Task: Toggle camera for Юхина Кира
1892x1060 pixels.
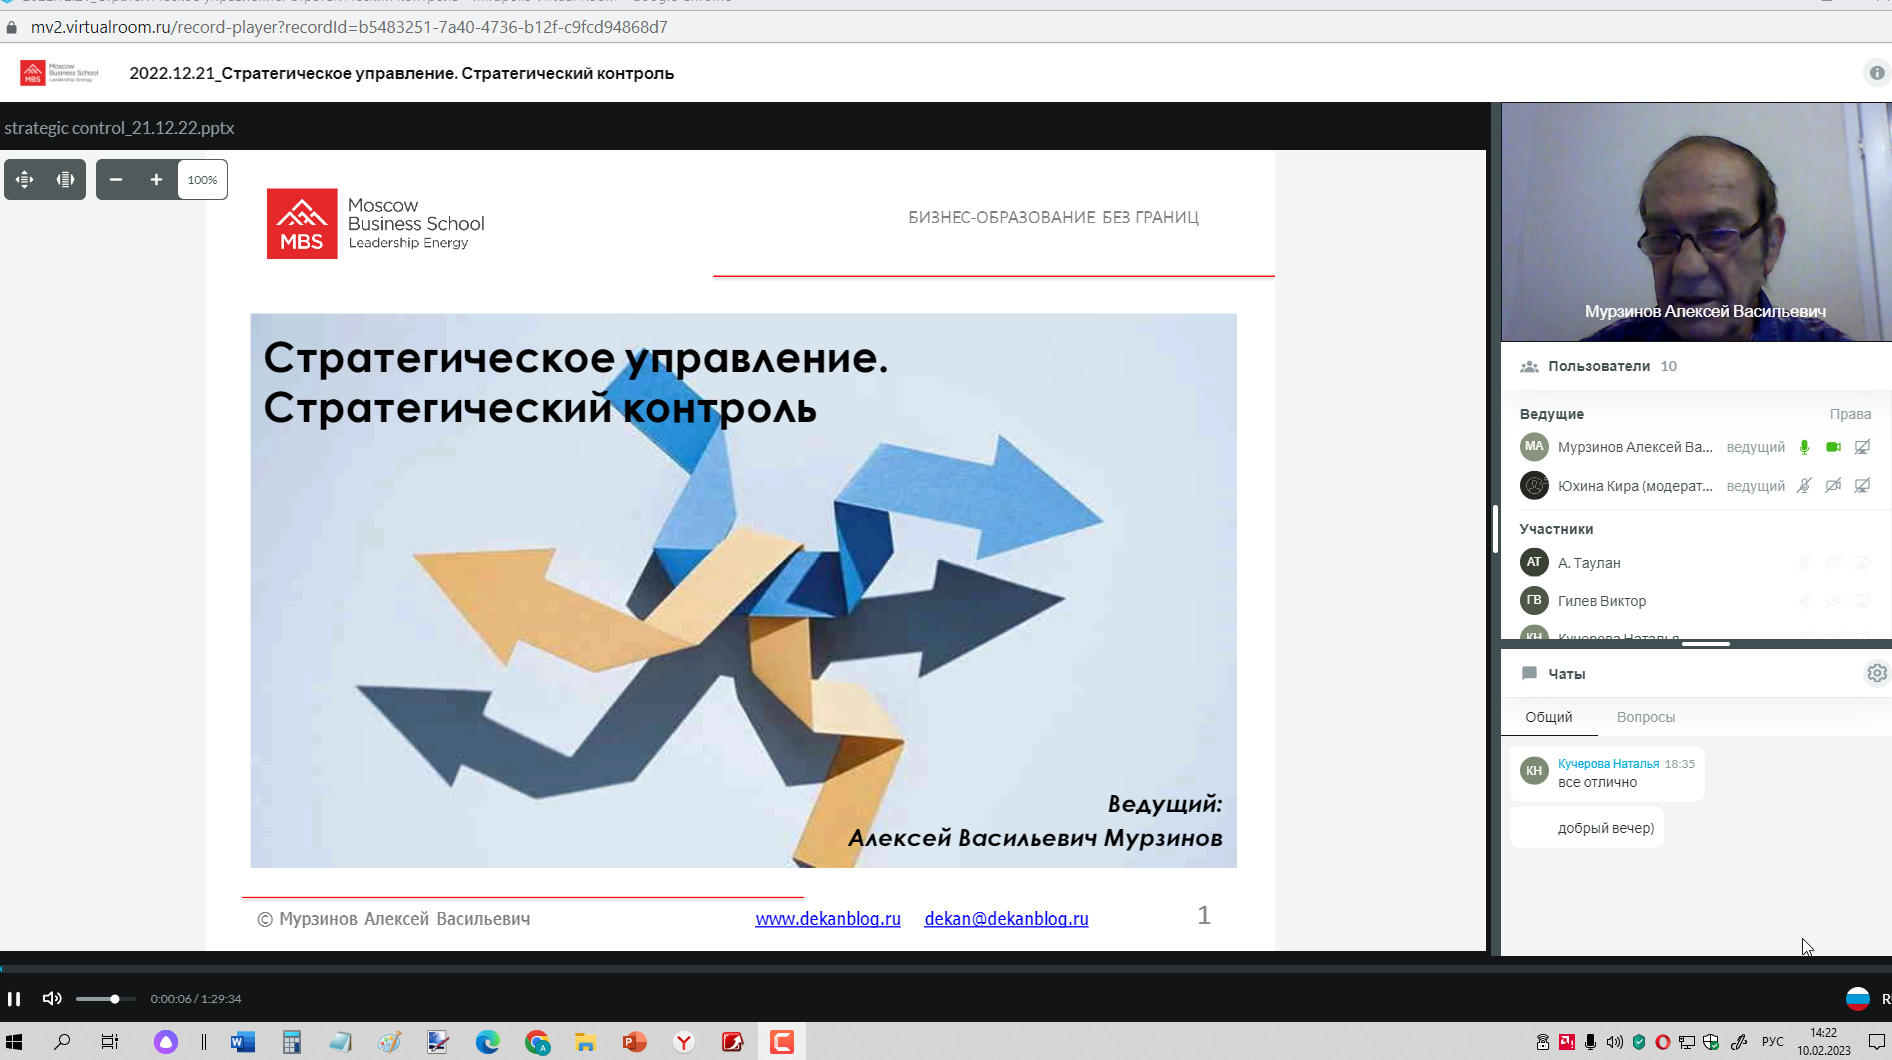Action: [1833, 486]
